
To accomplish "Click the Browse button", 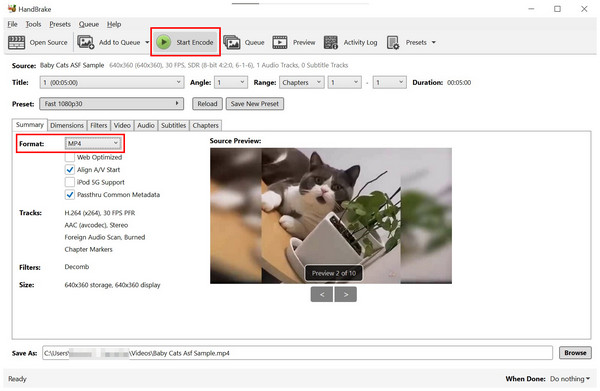I will (575, 353).
